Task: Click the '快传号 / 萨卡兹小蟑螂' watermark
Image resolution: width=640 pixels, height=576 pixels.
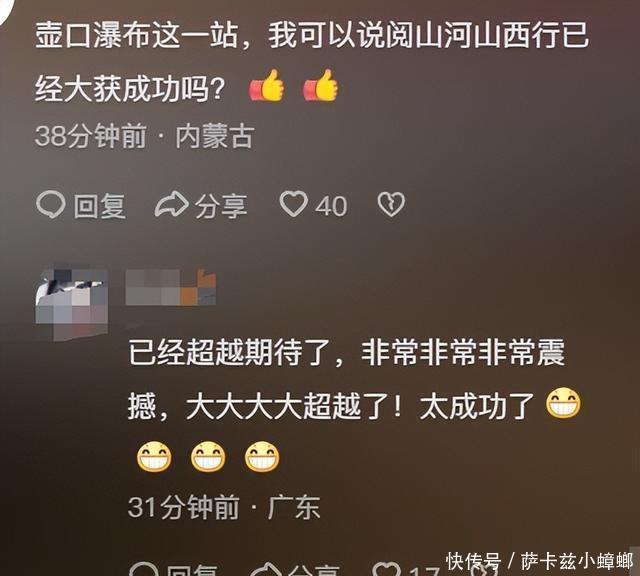Action: point(540,561)
